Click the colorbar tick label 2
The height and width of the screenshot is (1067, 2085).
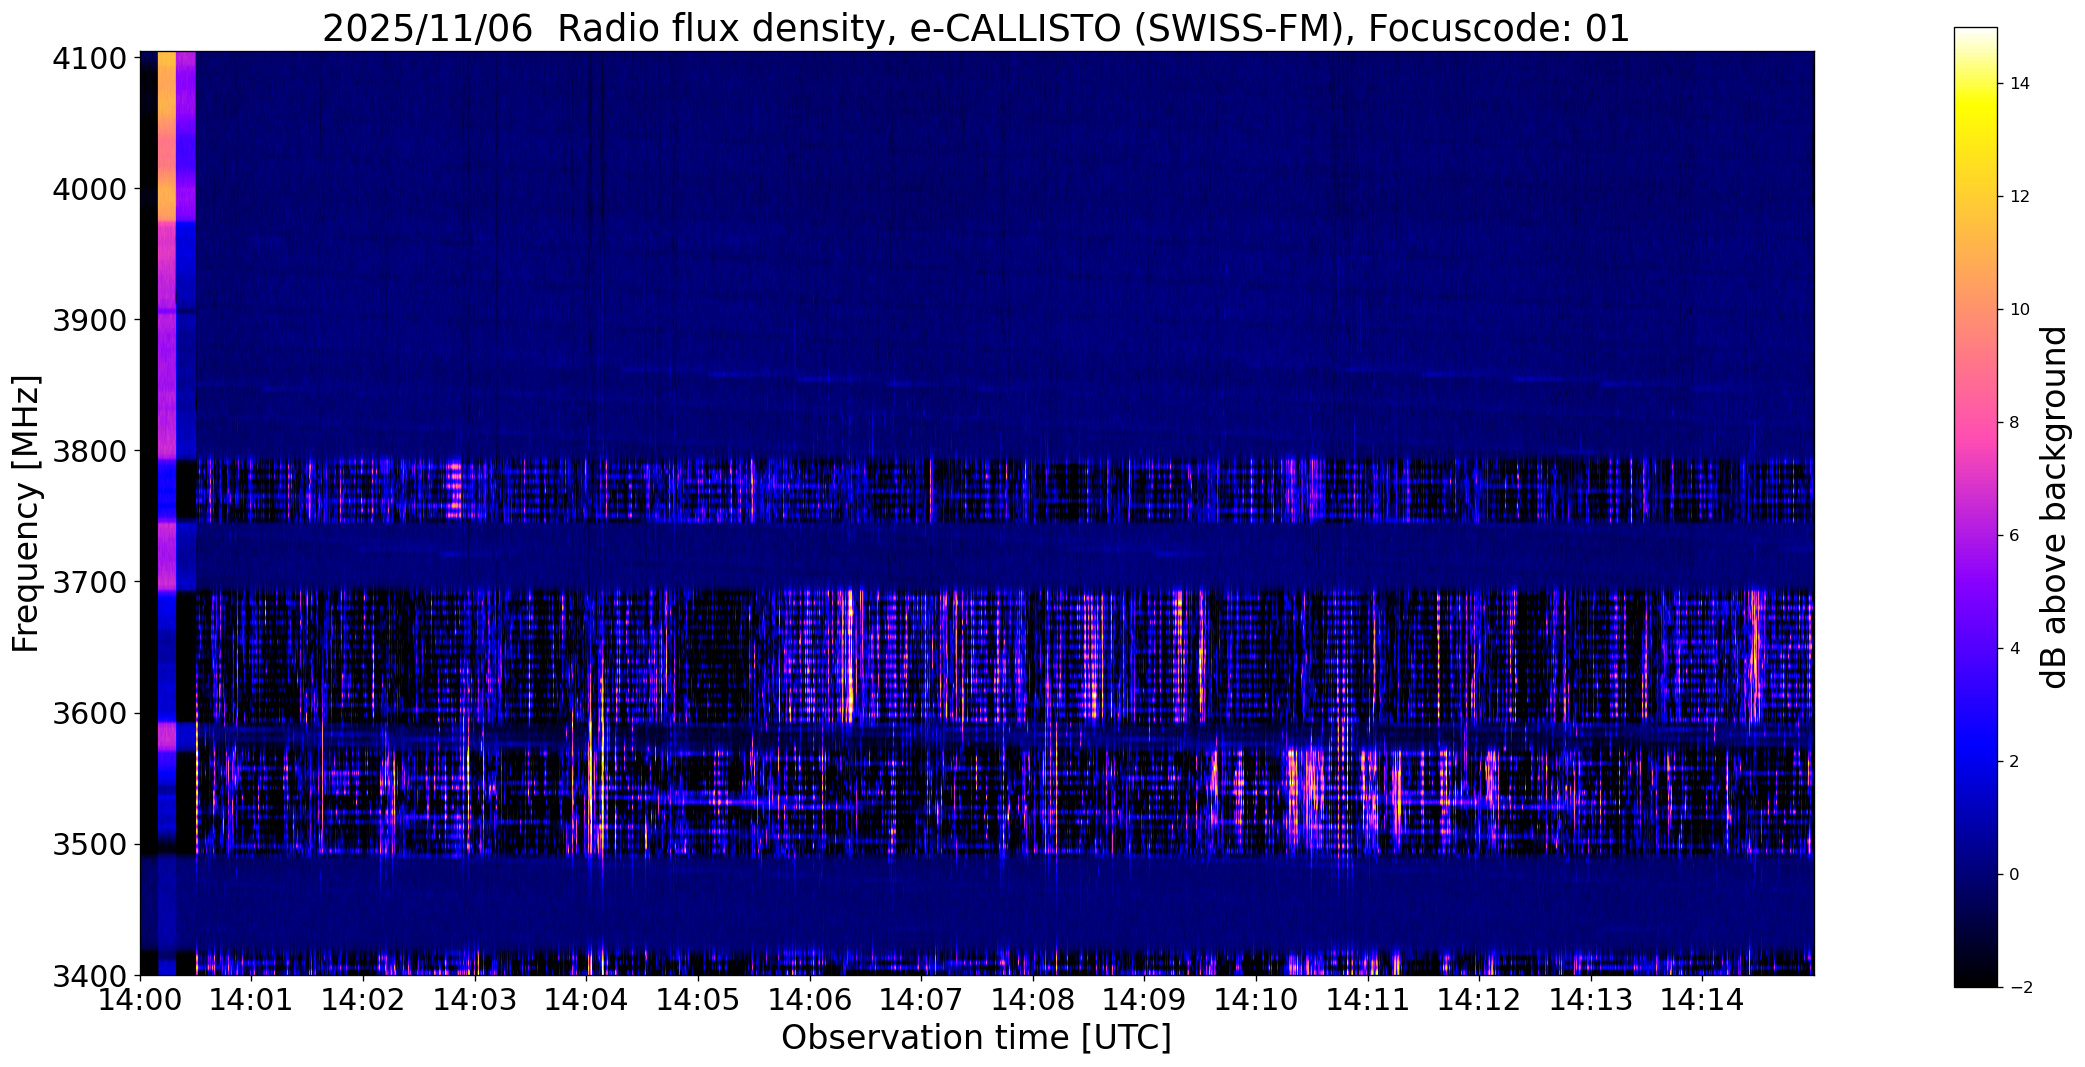point(2014,762)
